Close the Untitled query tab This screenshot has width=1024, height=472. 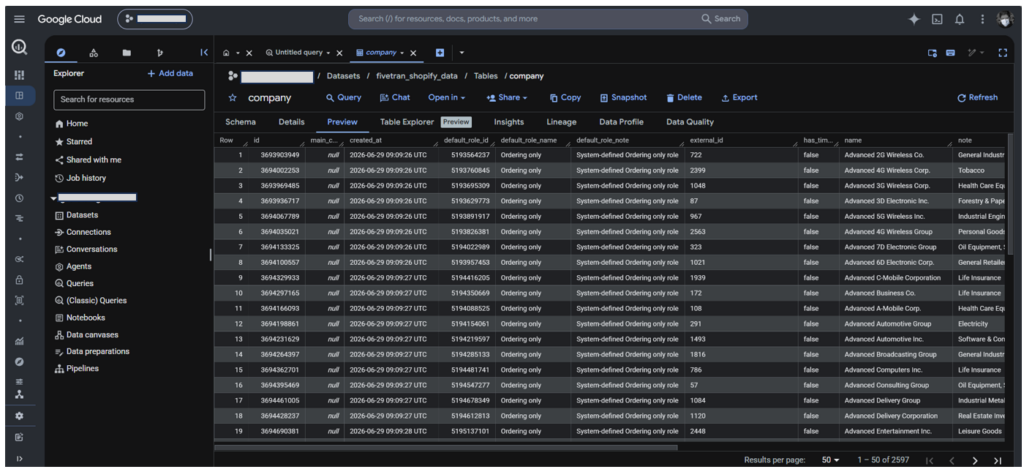coord(340,53)
